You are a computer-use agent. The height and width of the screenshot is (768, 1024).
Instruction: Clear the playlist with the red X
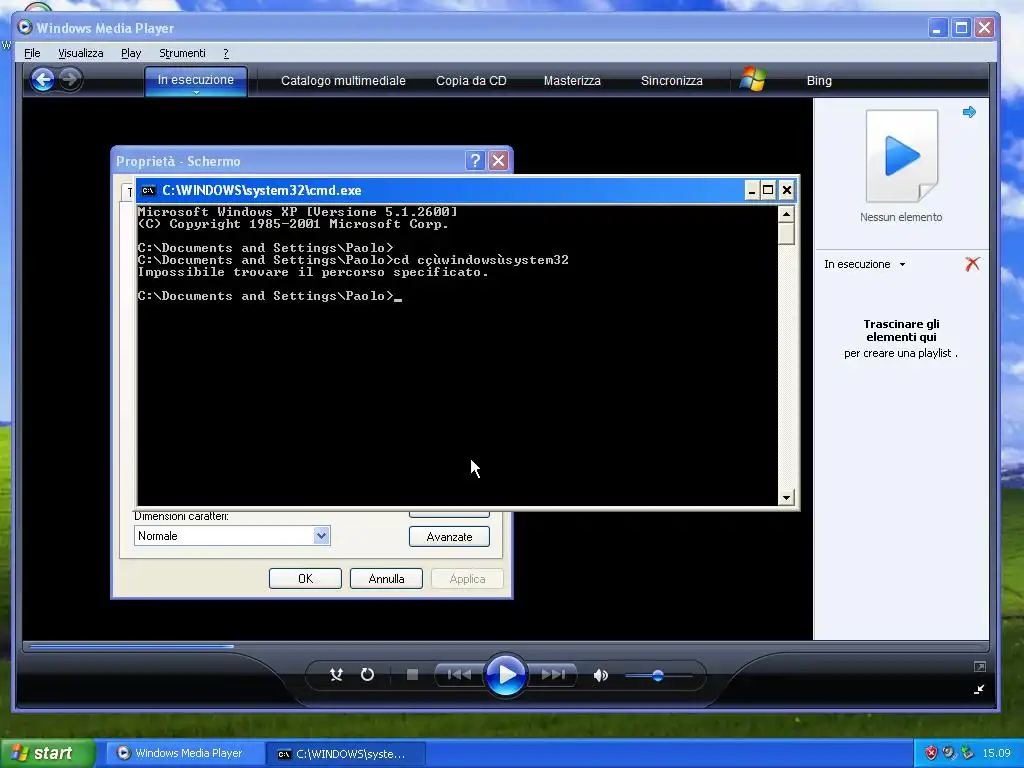[972, 264]
